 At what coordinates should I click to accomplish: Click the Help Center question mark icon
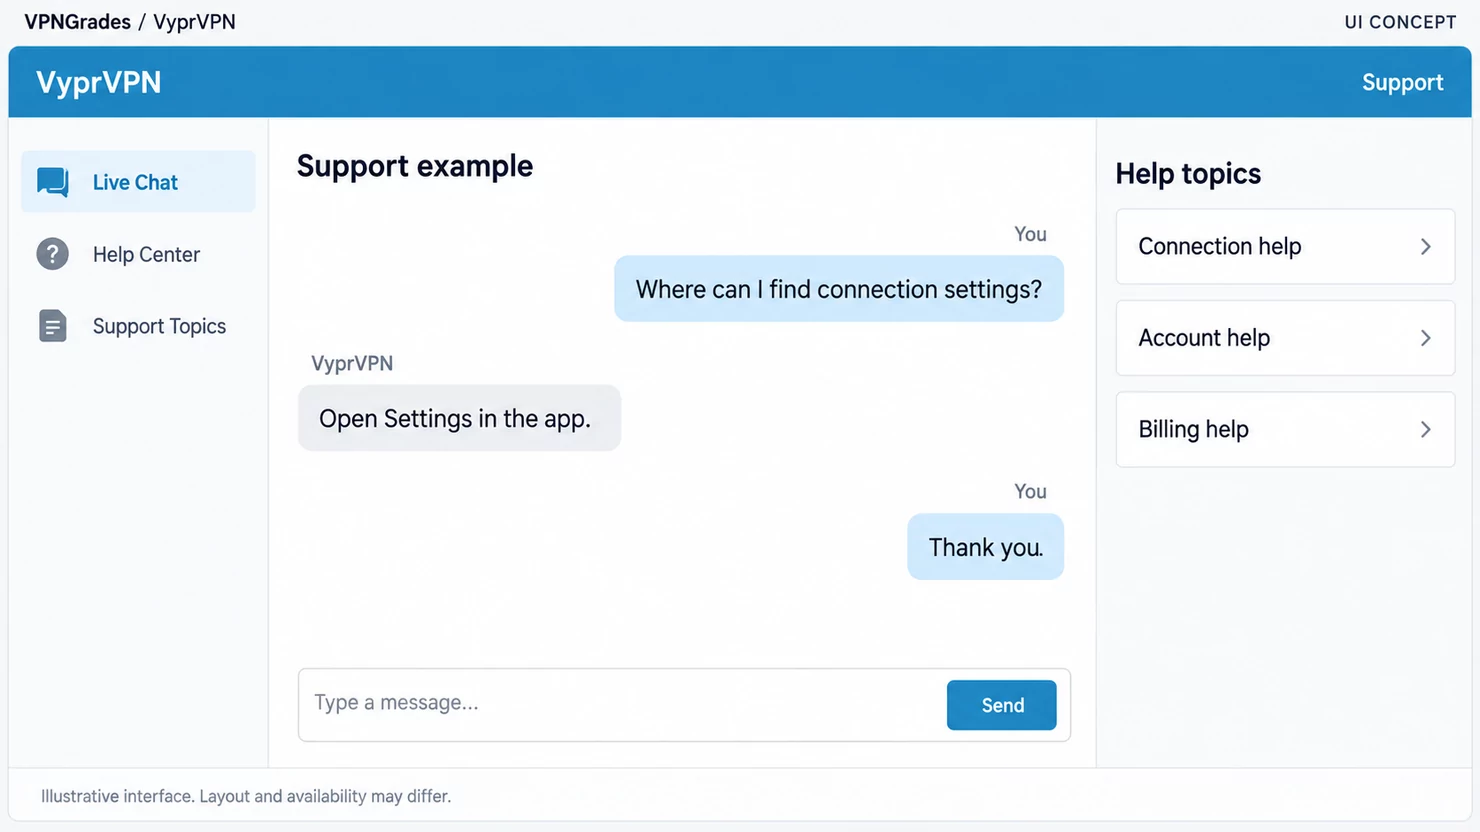point(53,254)
